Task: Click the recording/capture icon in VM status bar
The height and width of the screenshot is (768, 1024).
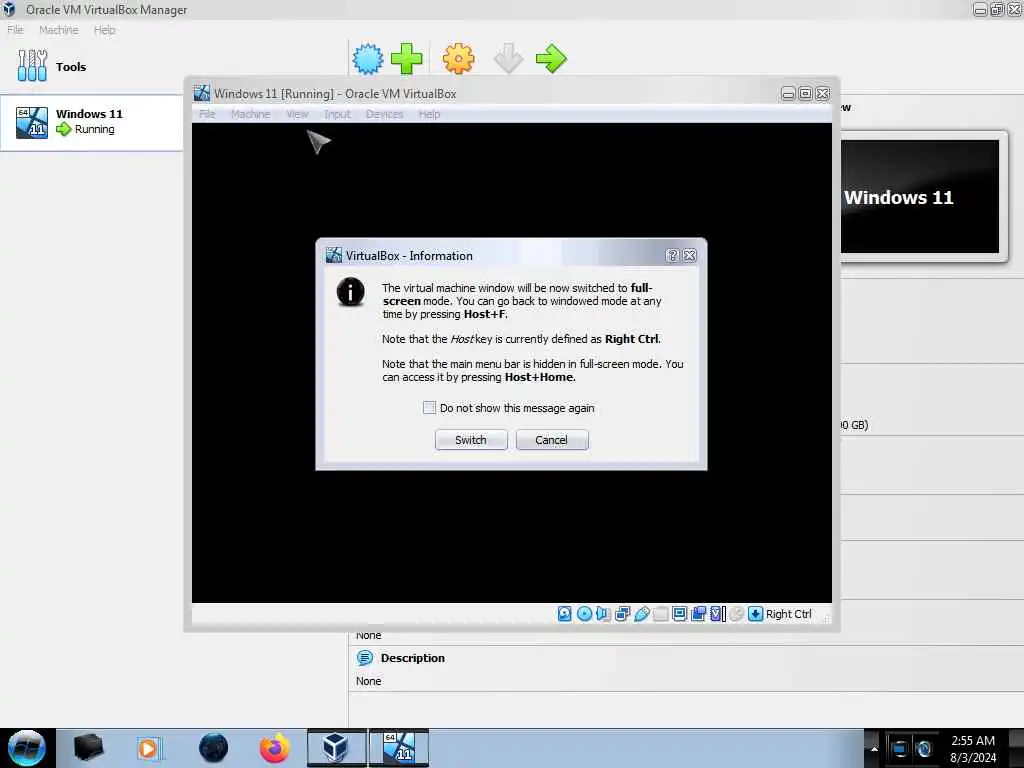Action: pos(698,614)
